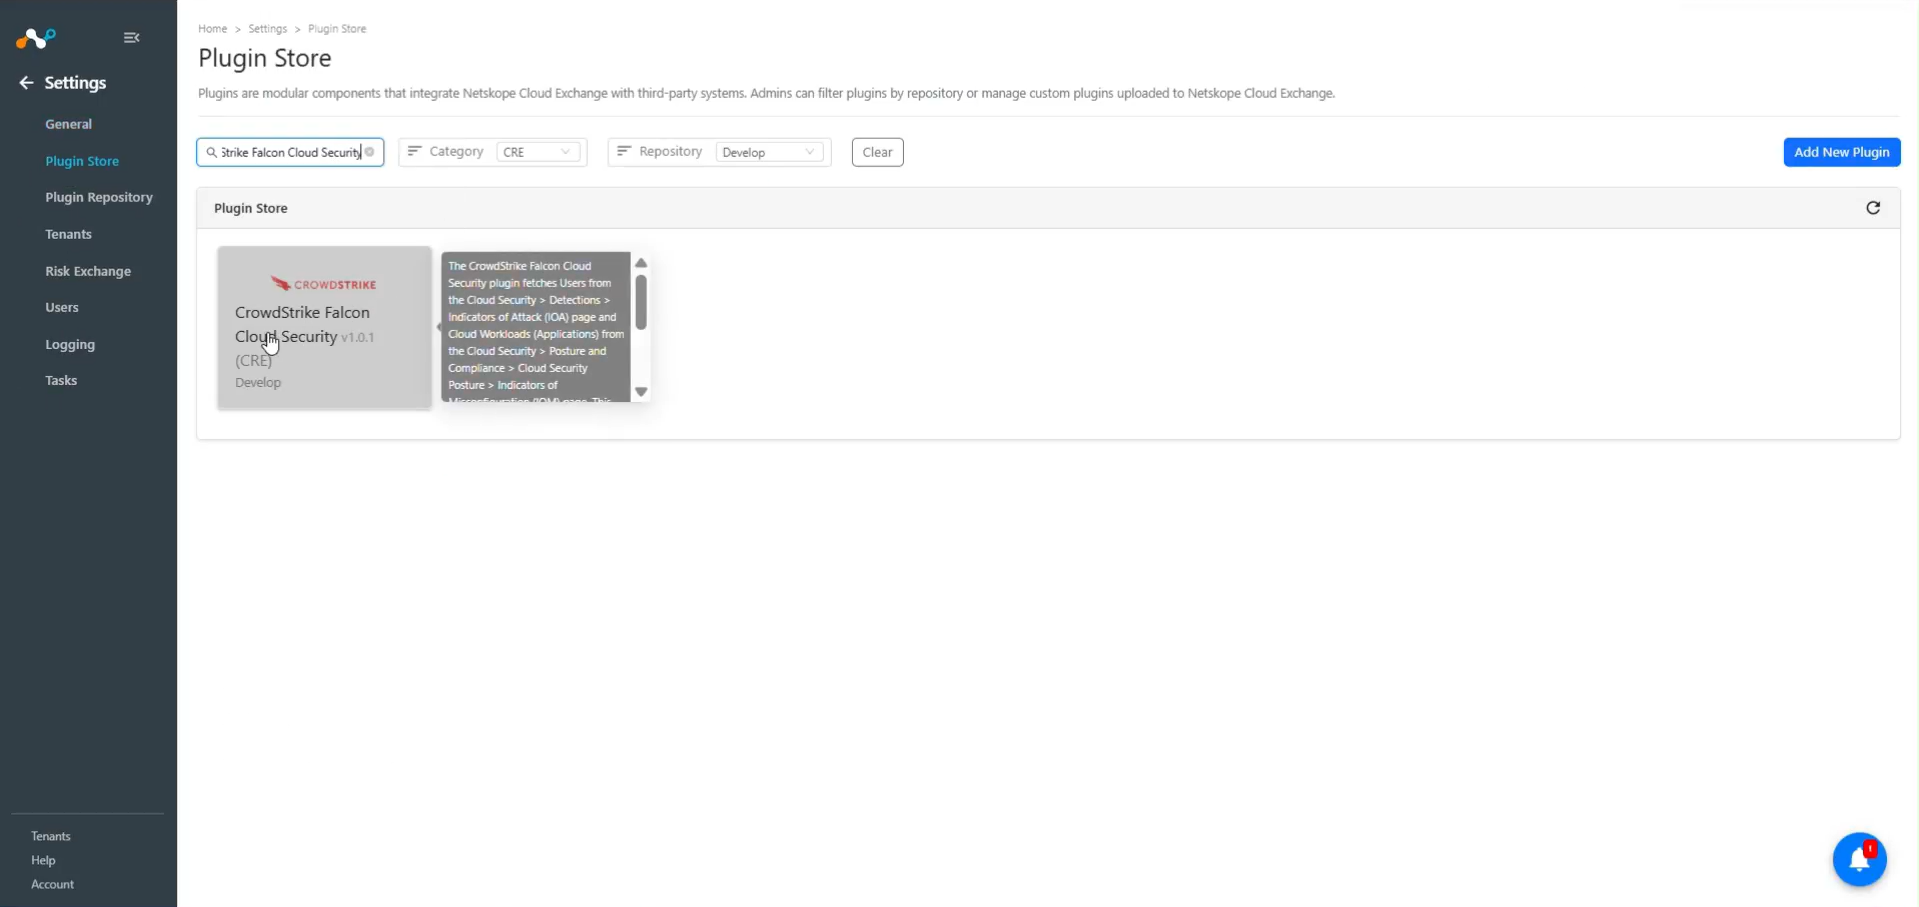Follow the Home breadcrumb link
Image resolution: width=1919 pixels, height=907 pixels.
pyautogui.click(x=213, y=29)
